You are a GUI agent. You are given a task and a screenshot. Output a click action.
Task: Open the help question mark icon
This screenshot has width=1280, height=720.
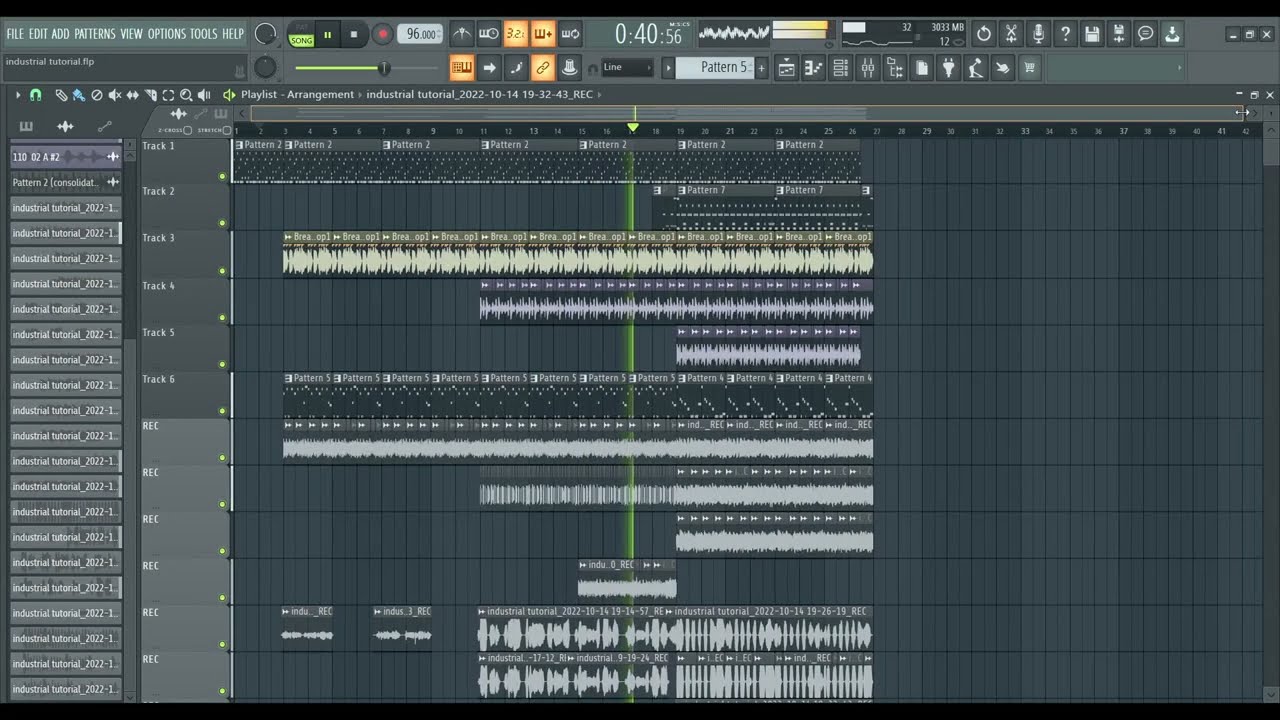tap(1065, 34)
